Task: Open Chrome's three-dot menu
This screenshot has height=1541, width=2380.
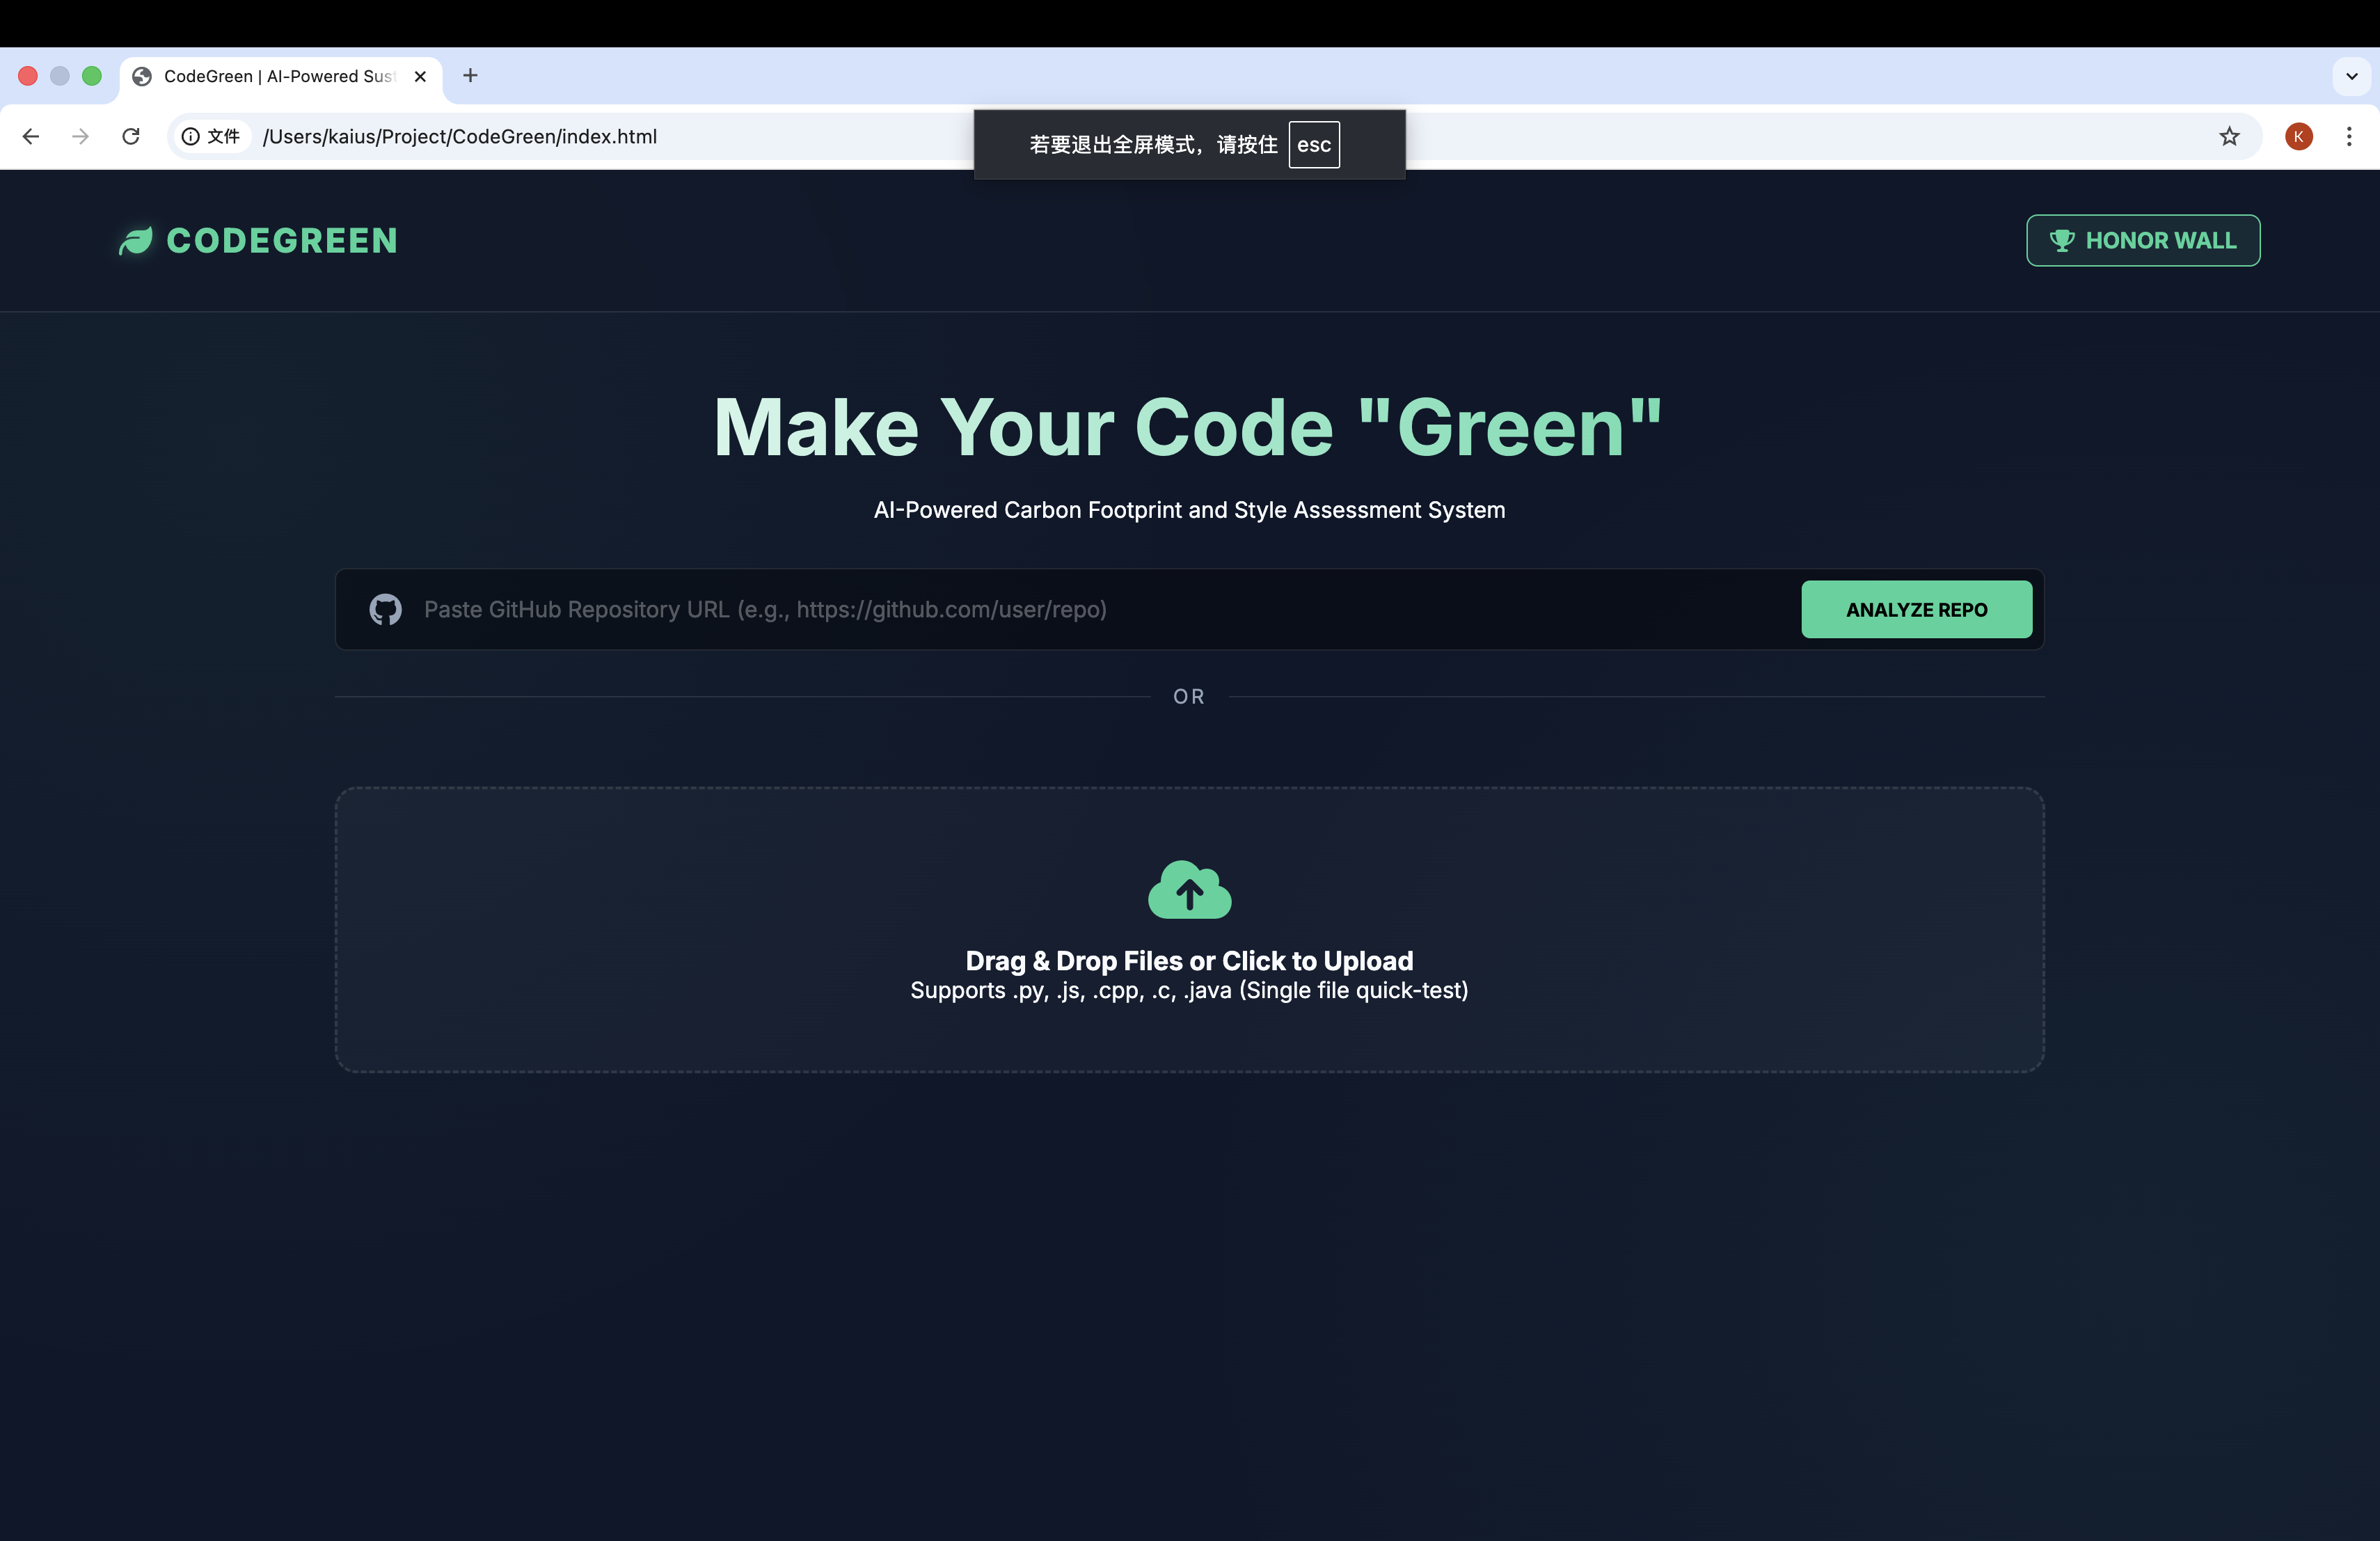Action: click(2349, 137)
